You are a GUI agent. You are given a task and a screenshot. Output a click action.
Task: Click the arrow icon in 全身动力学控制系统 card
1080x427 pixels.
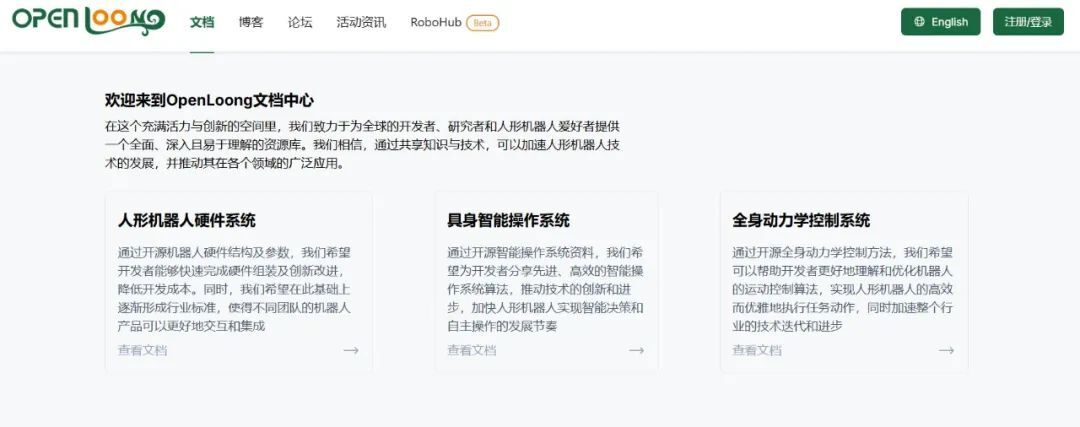(946, 350)
